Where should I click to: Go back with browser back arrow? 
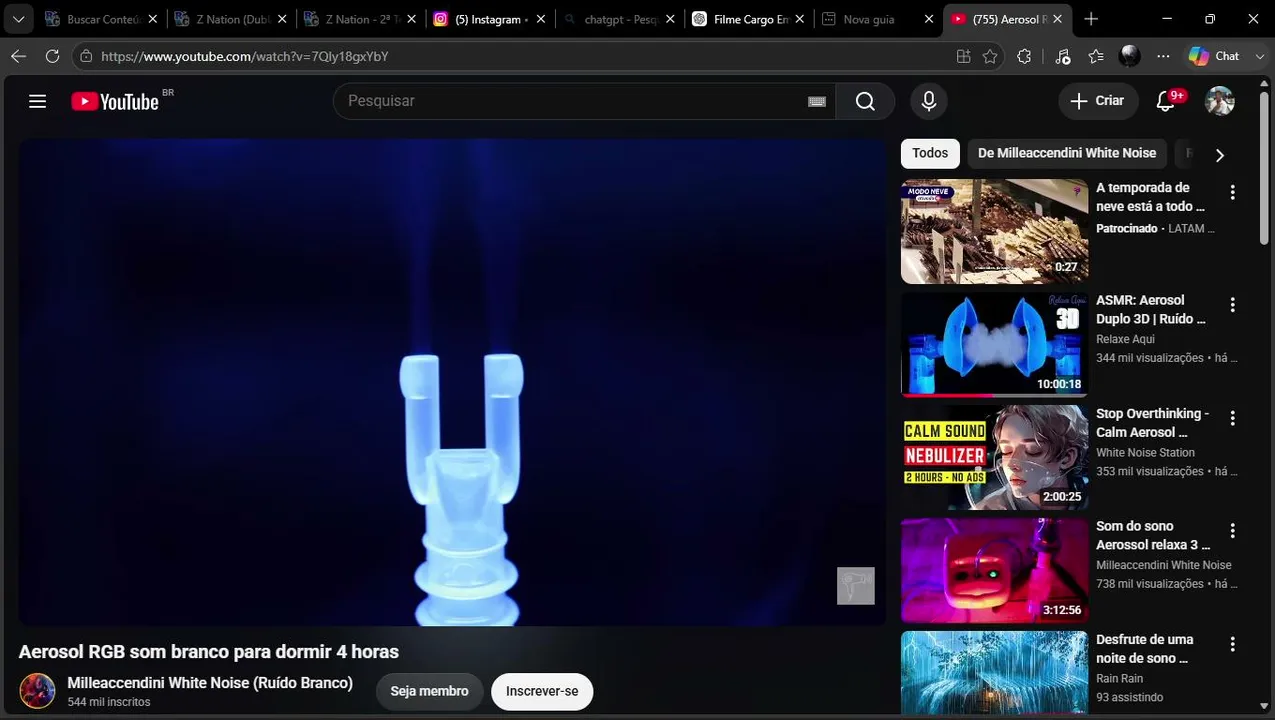(x=18, y=56)
